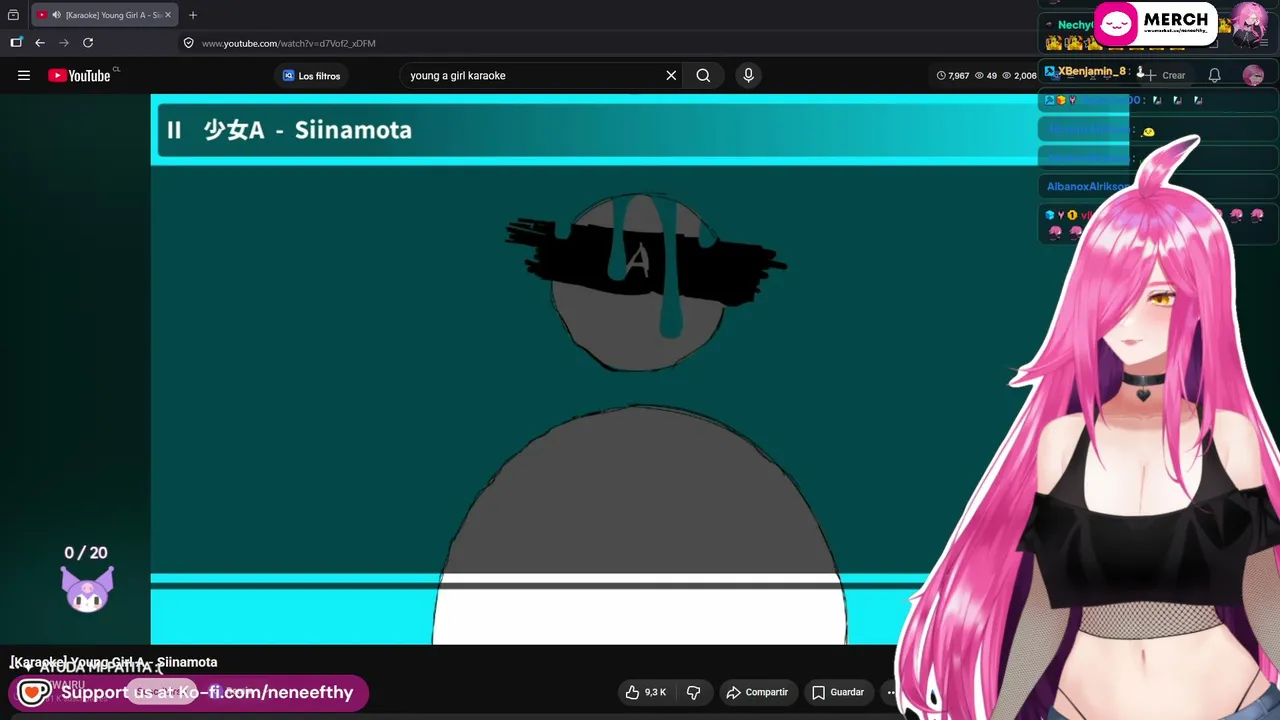Run the search with the magnifier button

click(x=703, y=75)
